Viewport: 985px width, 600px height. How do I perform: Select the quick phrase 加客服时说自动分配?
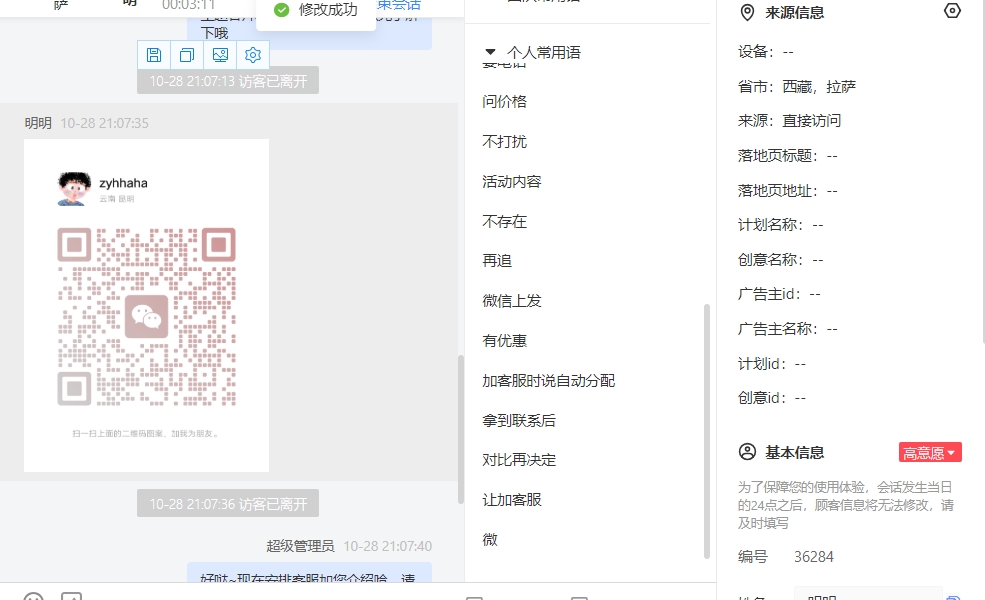548,381
